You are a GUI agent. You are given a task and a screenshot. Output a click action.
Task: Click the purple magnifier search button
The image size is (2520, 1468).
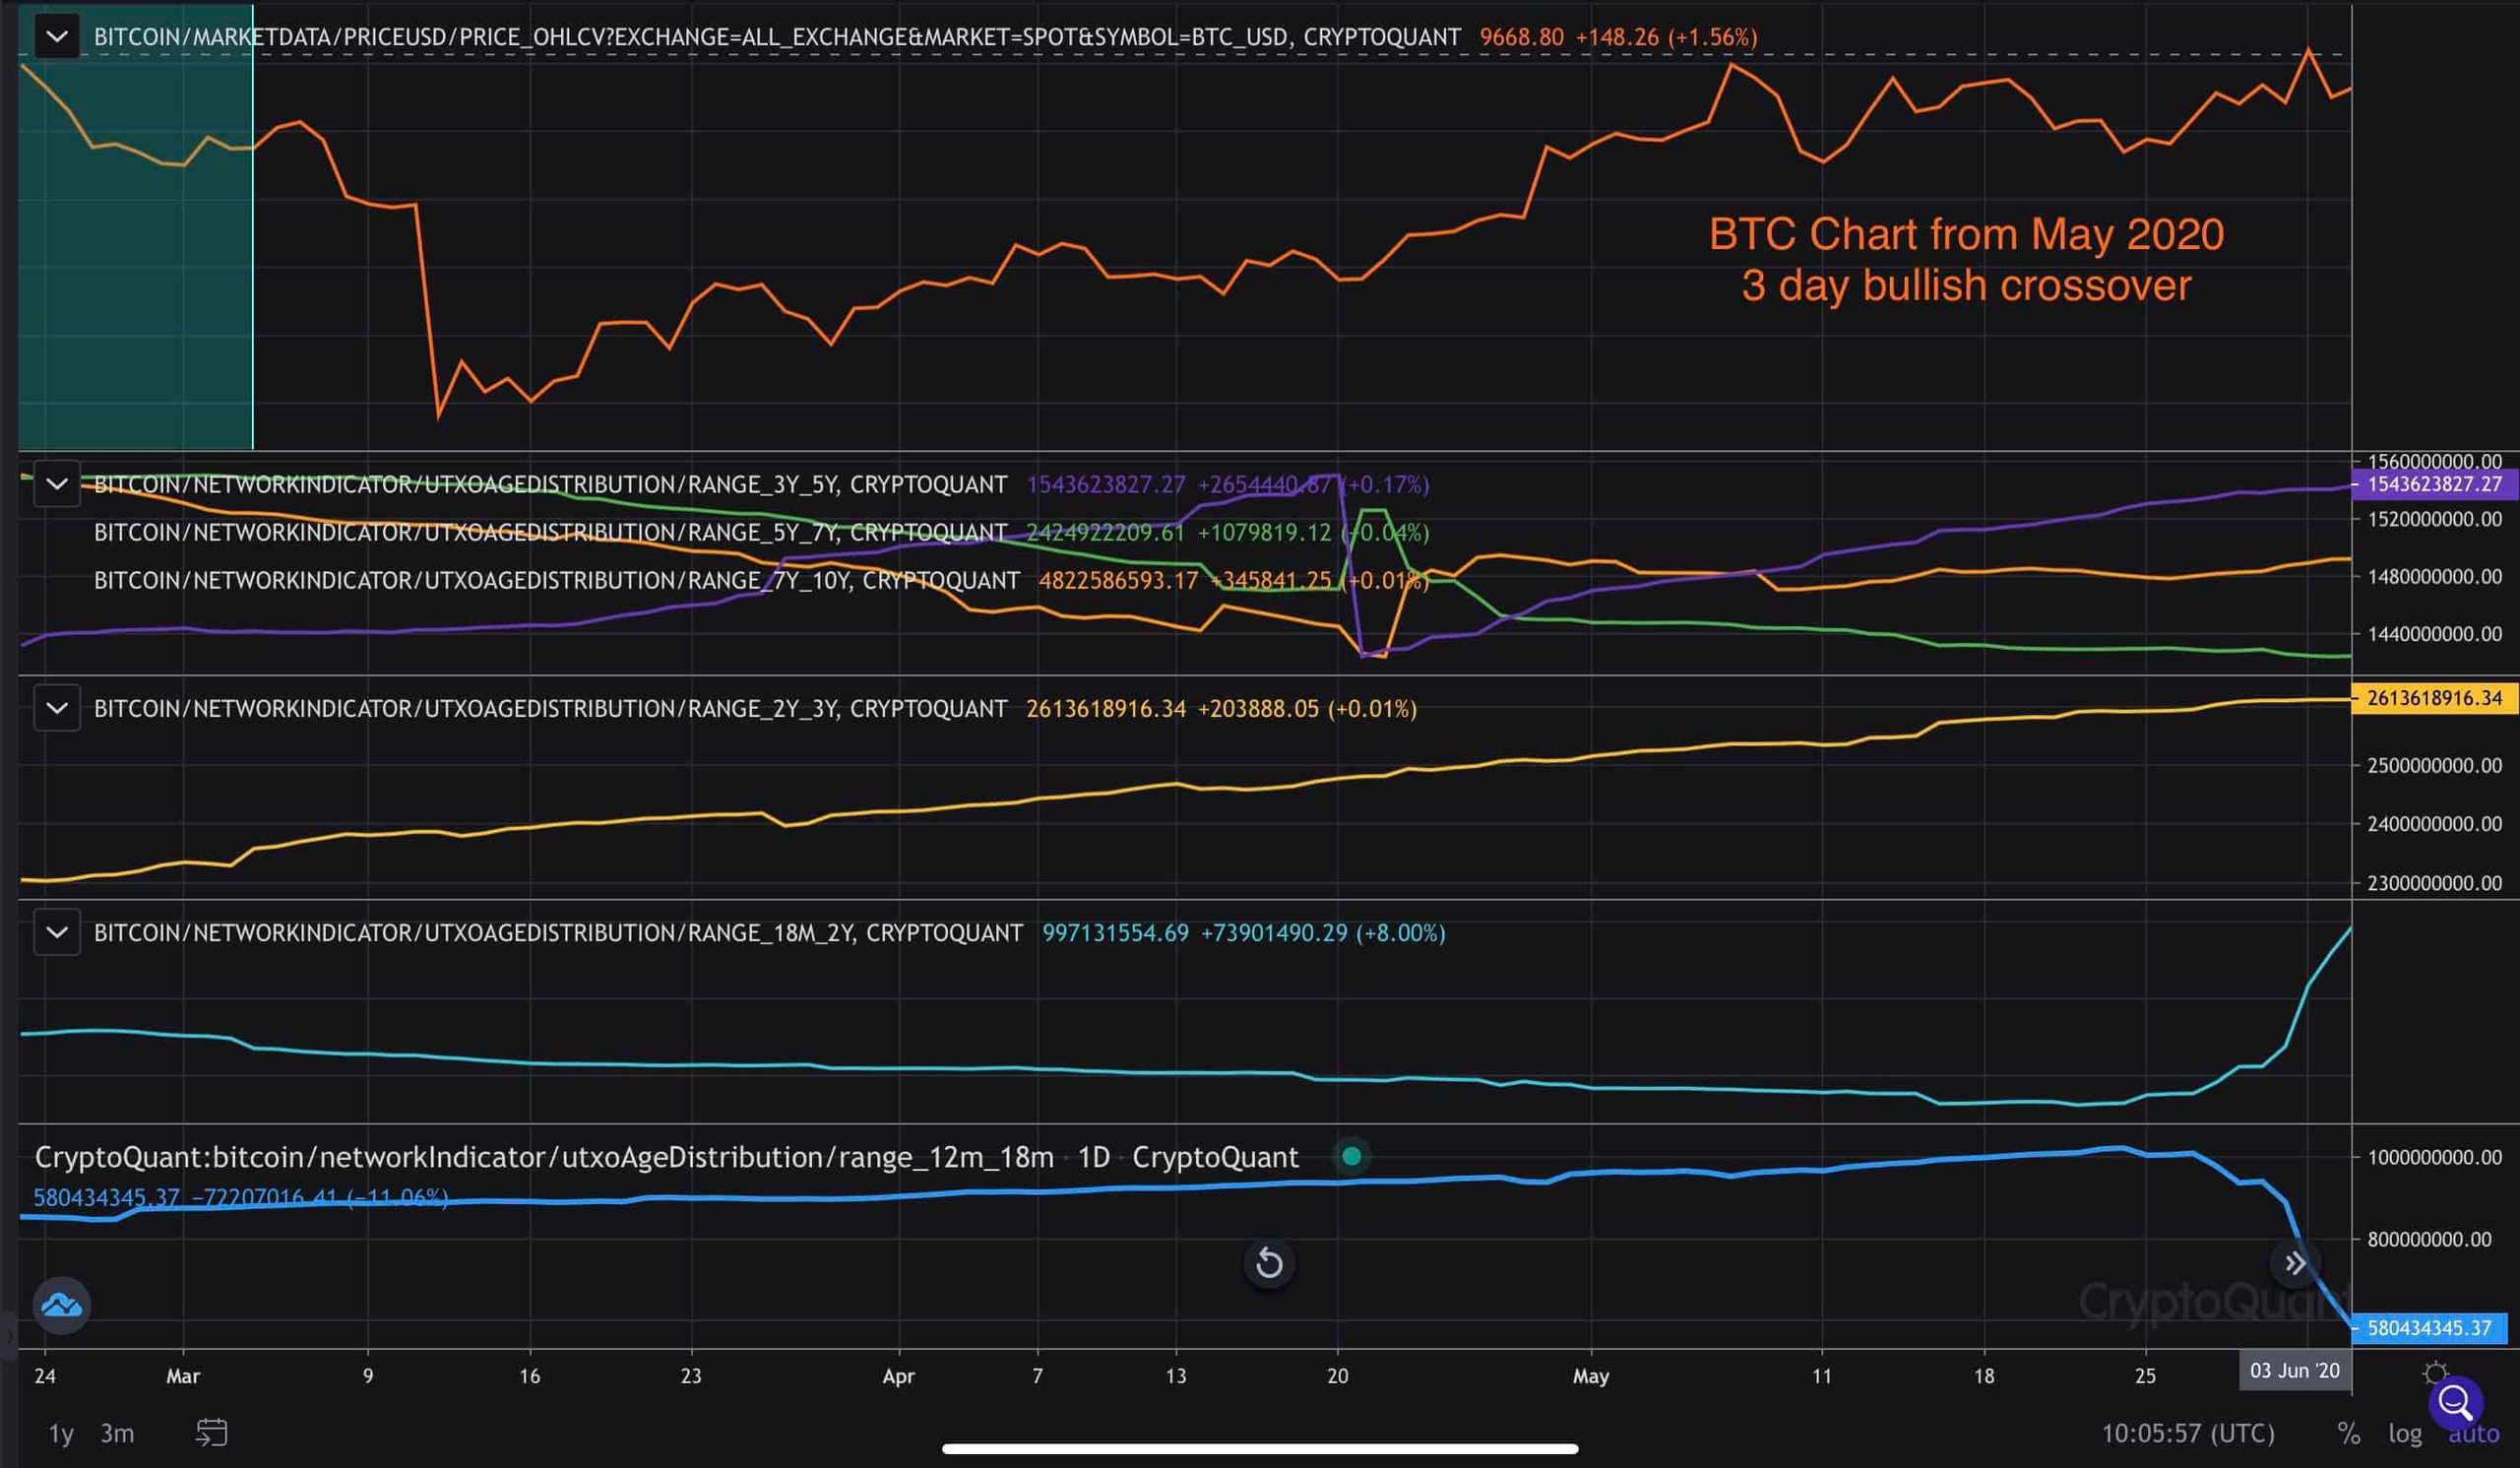pos(2455,1404)
